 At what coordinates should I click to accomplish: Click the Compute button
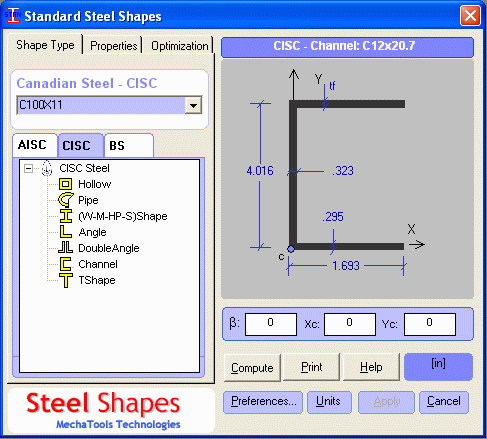coord(252,368)
